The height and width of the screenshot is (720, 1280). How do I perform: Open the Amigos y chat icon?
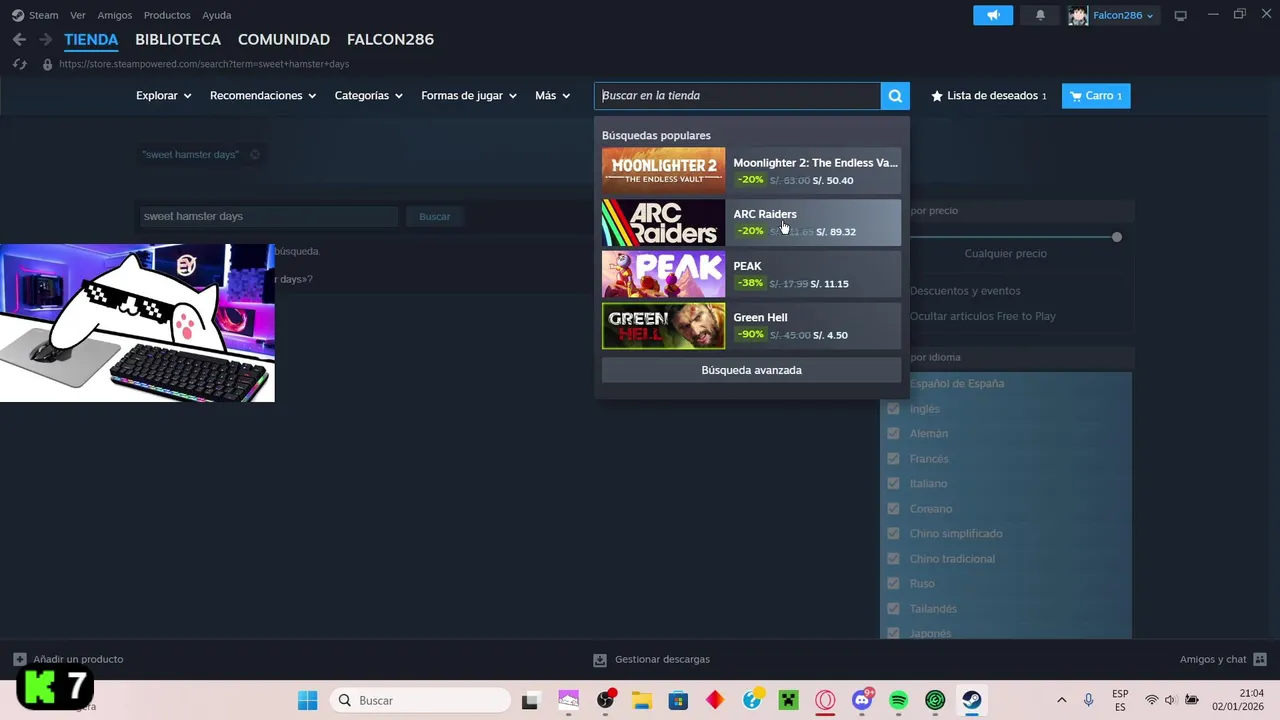click(x=1260, y=659)
